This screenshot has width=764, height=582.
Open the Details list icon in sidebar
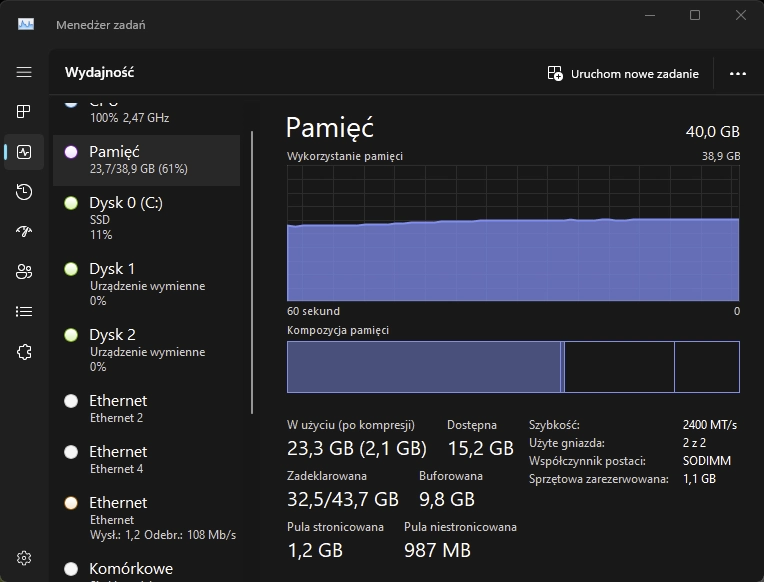[x=24, y=312]
